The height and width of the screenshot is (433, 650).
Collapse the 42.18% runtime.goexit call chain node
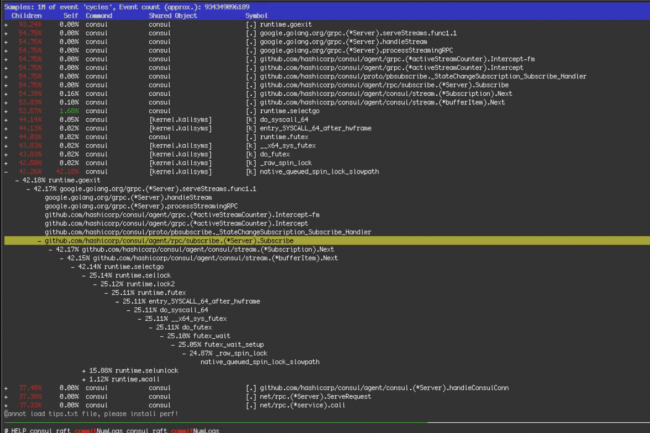coord(17,181)
